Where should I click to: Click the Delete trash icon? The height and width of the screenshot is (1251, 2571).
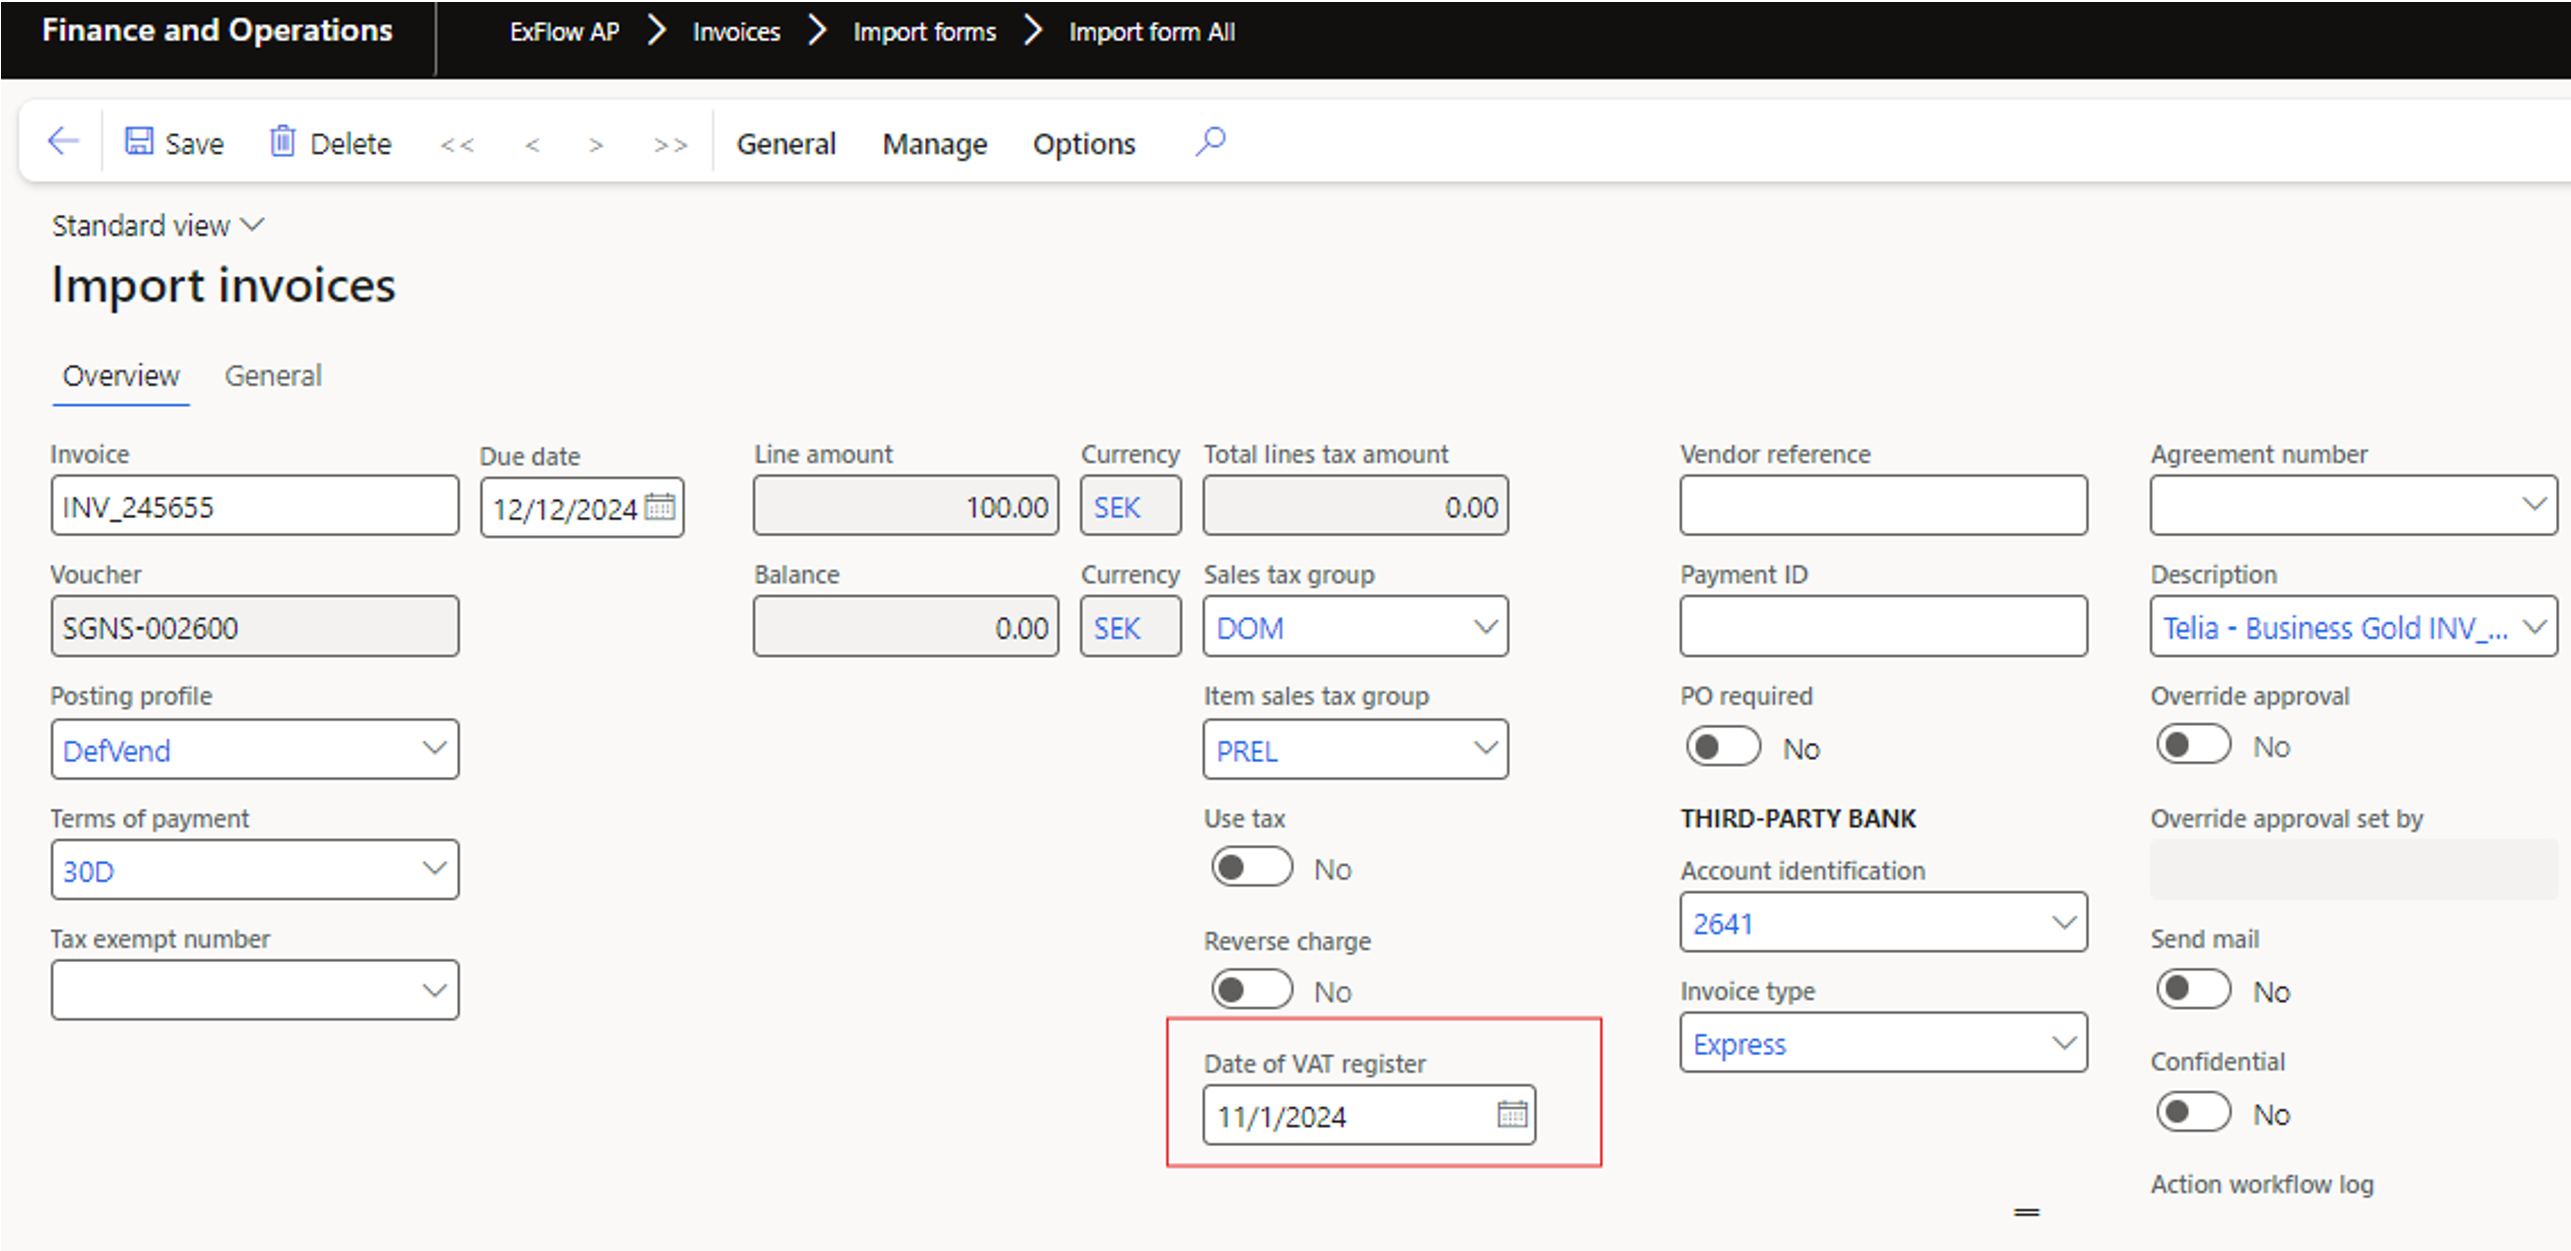coord(283,141)
